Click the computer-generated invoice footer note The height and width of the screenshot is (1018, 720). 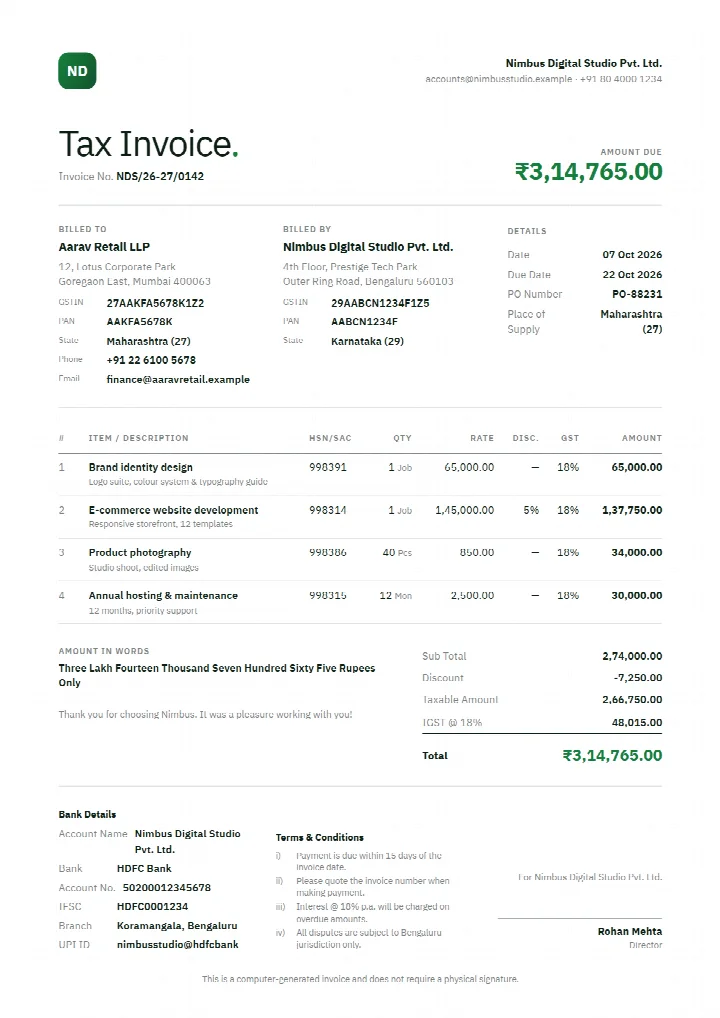click(360, 979)
